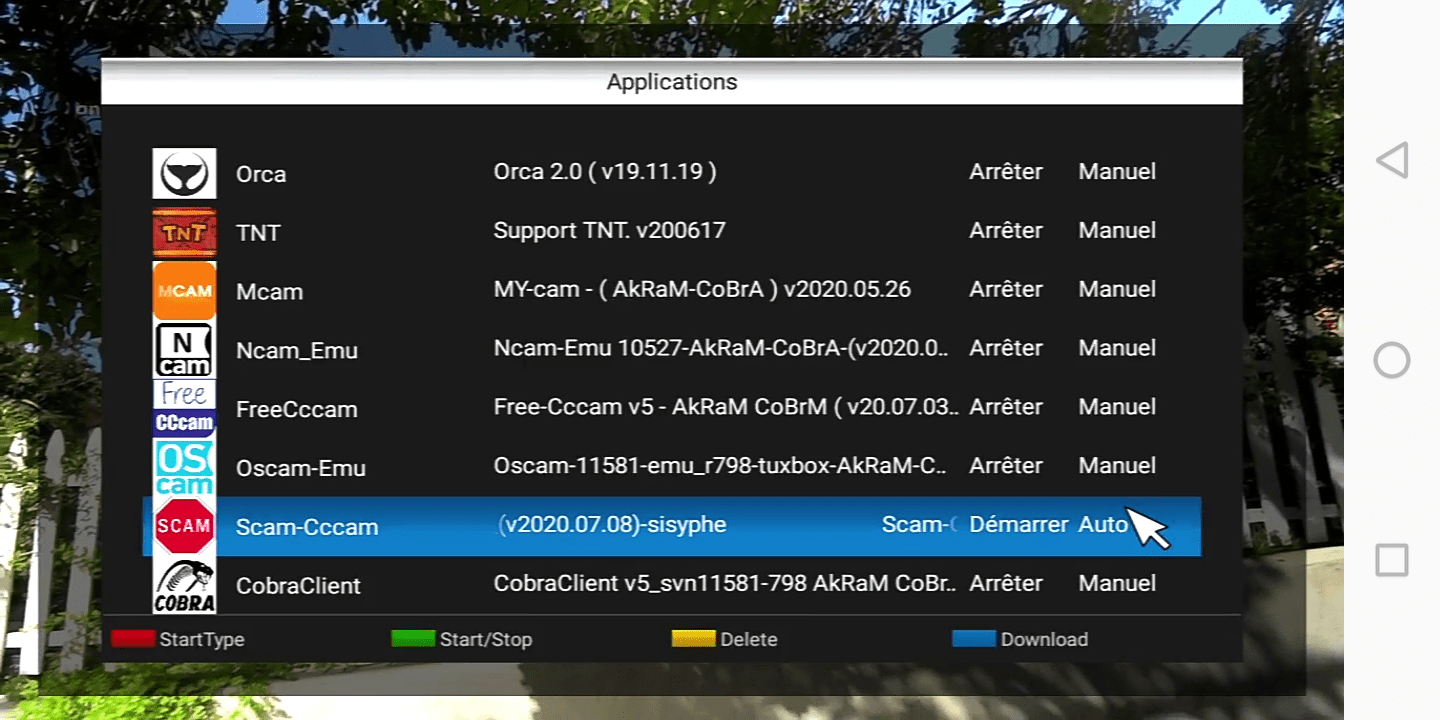Tap the Android back triangle button
1440x720 pixels.
click(1392, 161)
